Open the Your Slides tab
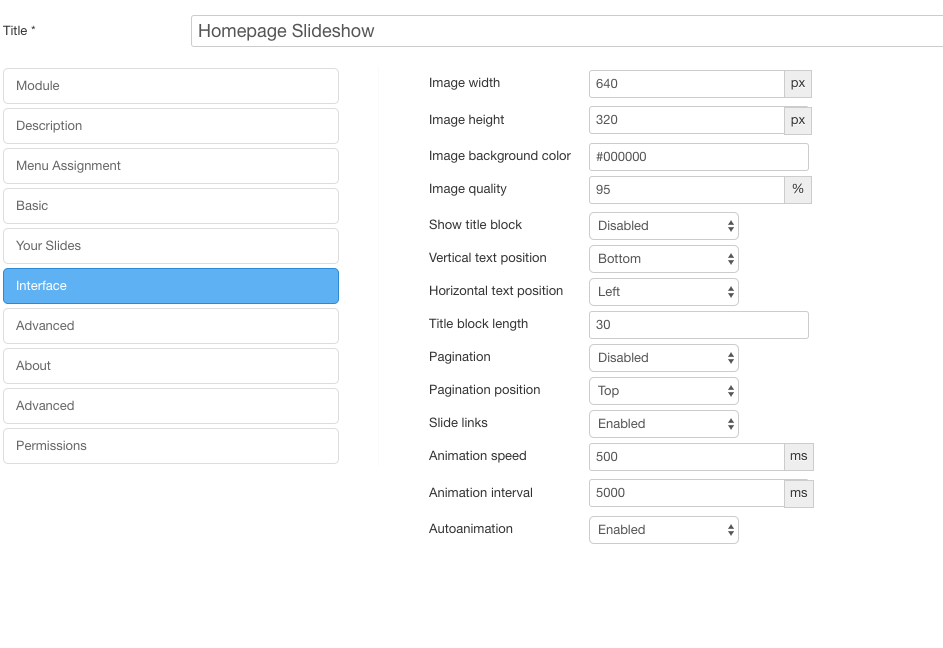Screen dimensions: 943x648 pos(171,246)
